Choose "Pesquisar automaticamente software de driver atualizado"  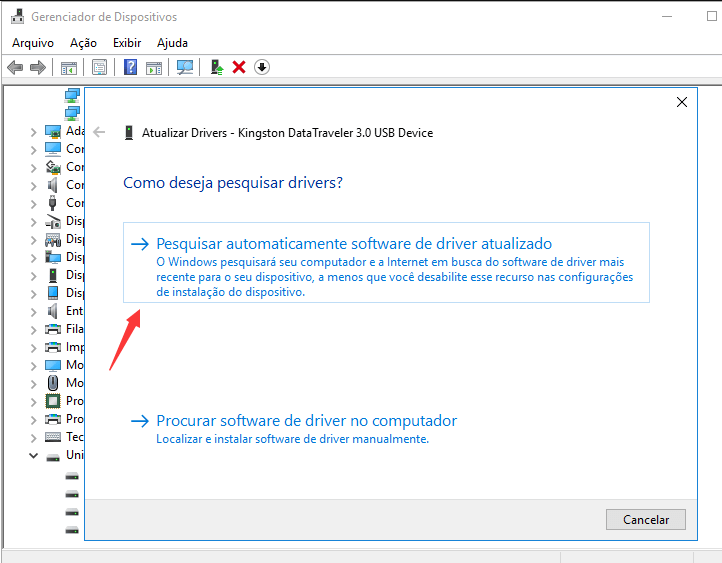(386, 262)
